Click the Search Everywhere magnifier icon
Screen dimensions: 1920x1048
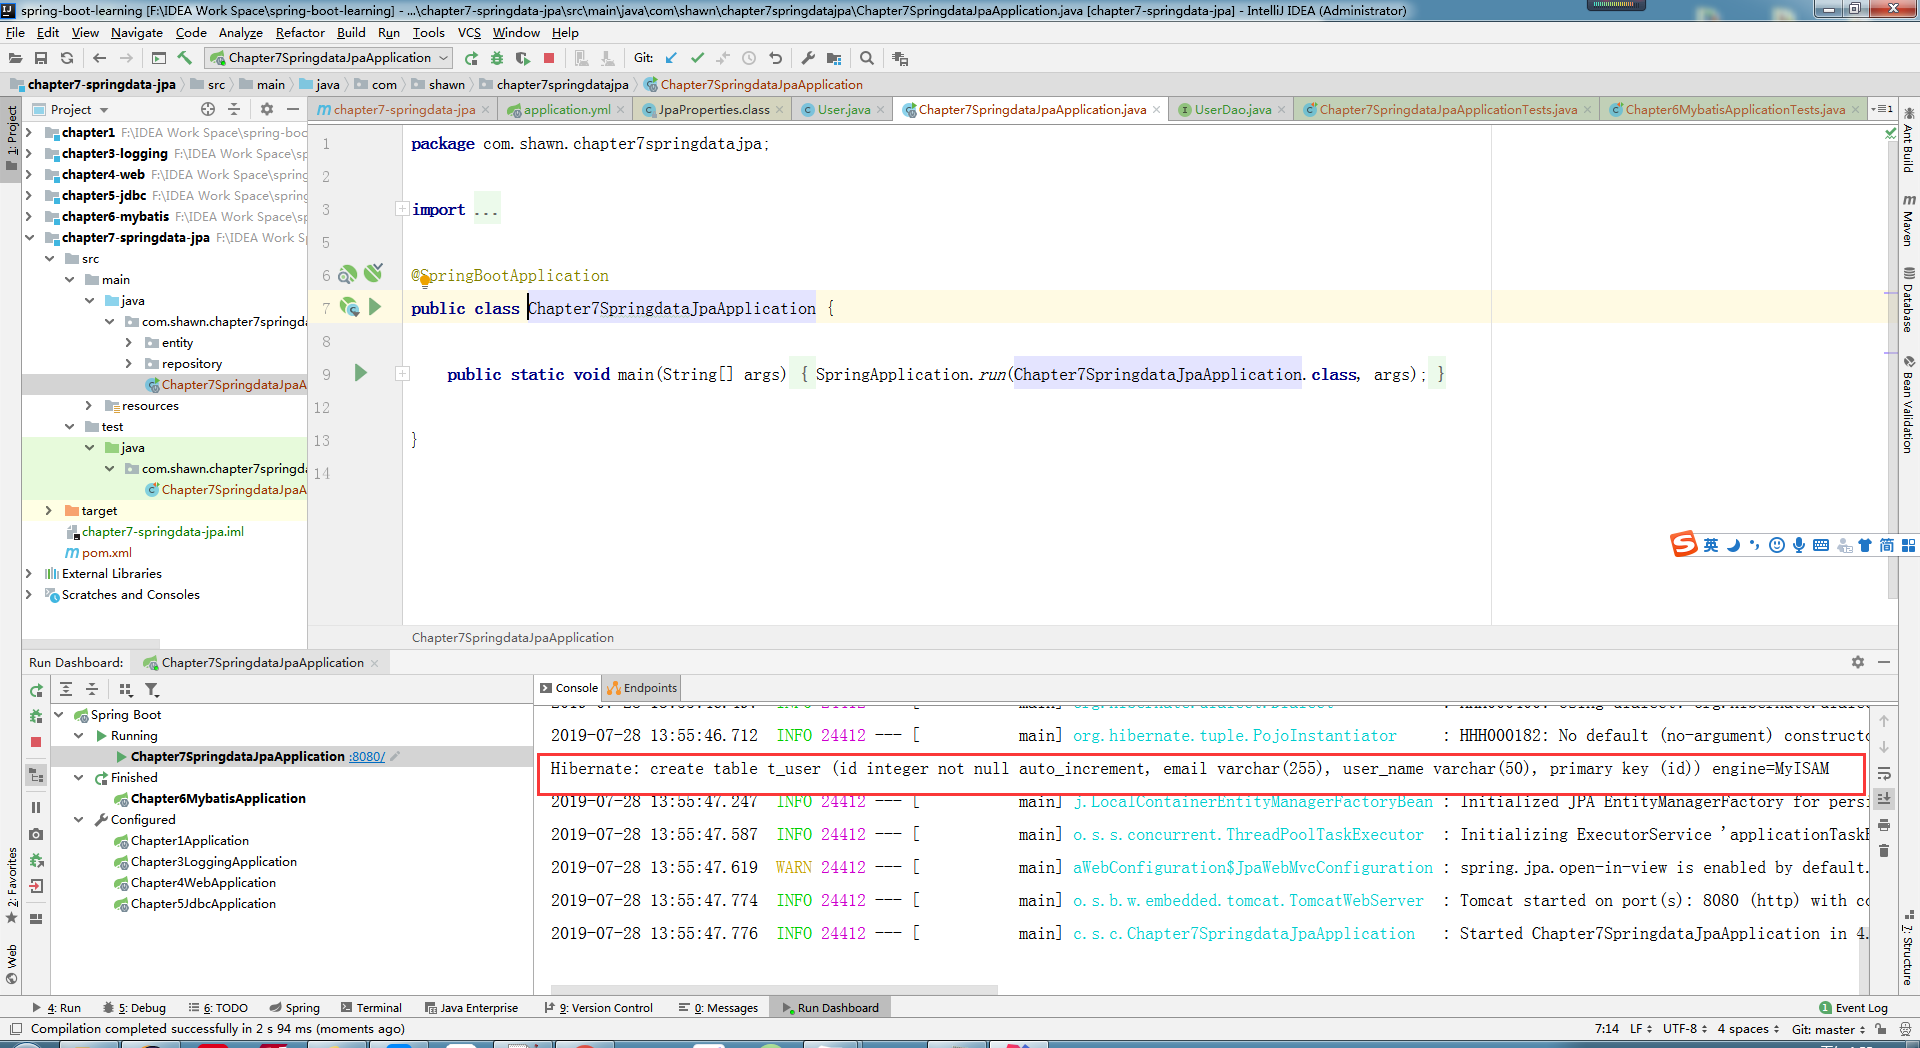pyautogui.click(x=867, y=58)
